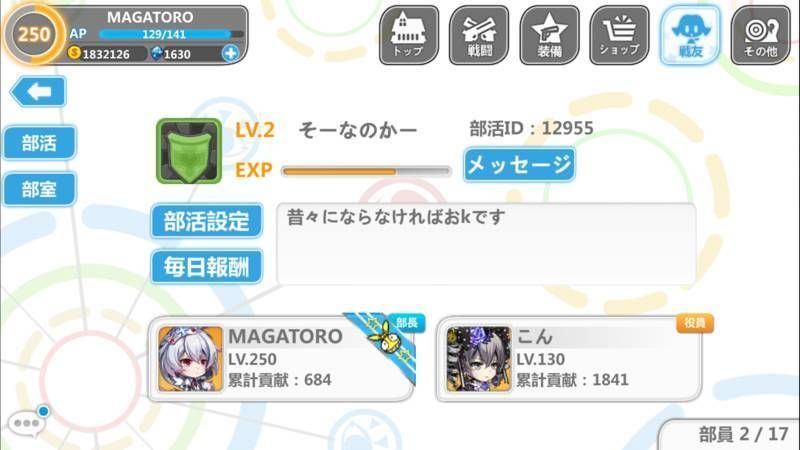Open the 装備 equipment icon
The height and width of the screenshot is (450, 800).
[x=549, y=35]
